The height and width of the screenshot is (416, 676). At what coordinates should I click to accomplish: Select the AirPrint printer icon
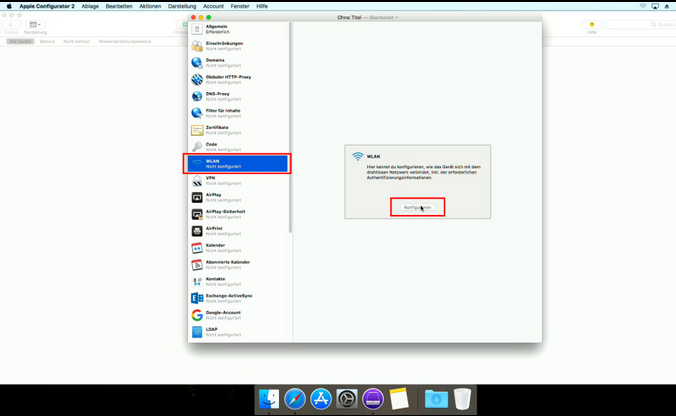[197, 231]
